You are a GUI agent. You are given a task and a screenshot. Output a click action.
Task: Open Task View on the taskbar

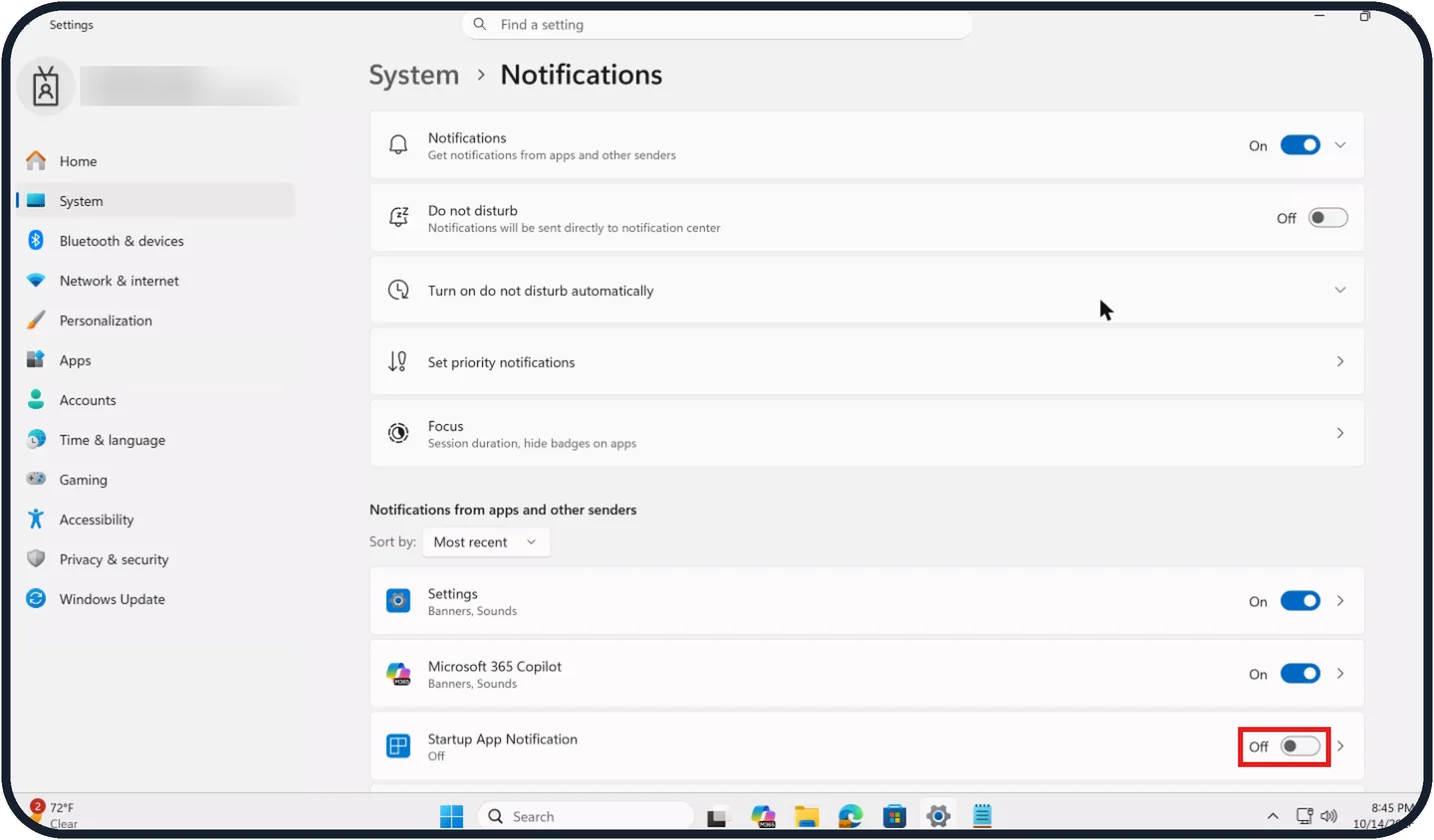click(x=717, y=816)
